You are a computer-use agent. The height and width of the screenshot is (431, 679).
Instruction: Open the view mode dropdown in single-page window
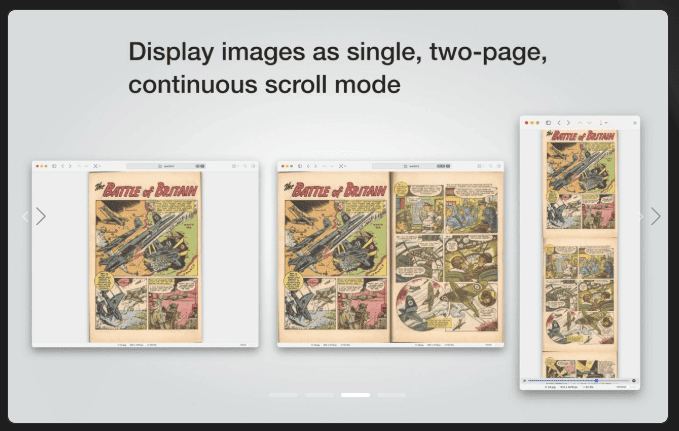(x=235, y=166)
